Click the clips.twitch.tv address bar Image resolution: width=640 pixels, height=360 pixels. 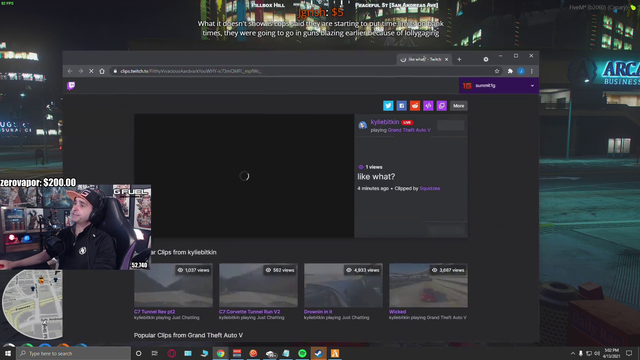coord(302,71)
